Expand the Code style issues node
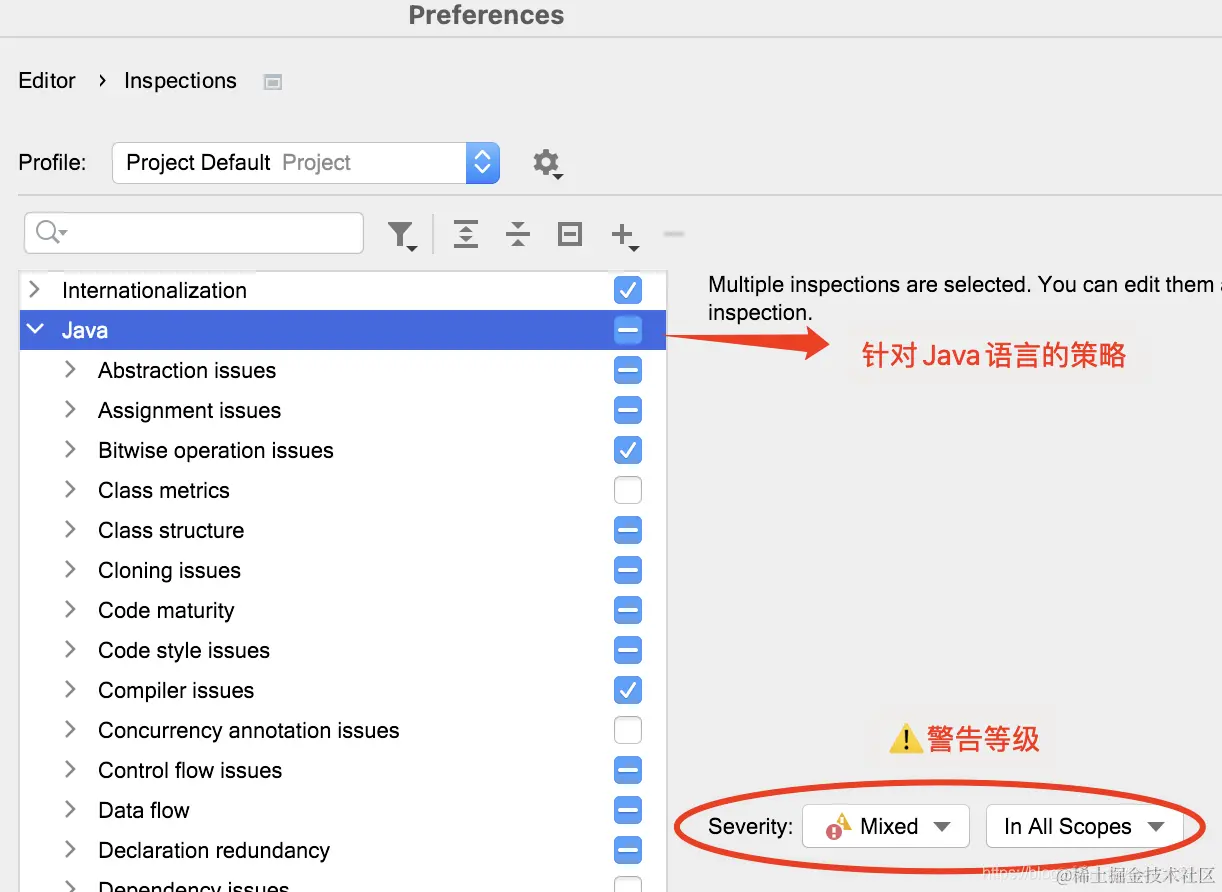Image resolution: width=1222 pixels, height=892 pixels. click(70, 650)
